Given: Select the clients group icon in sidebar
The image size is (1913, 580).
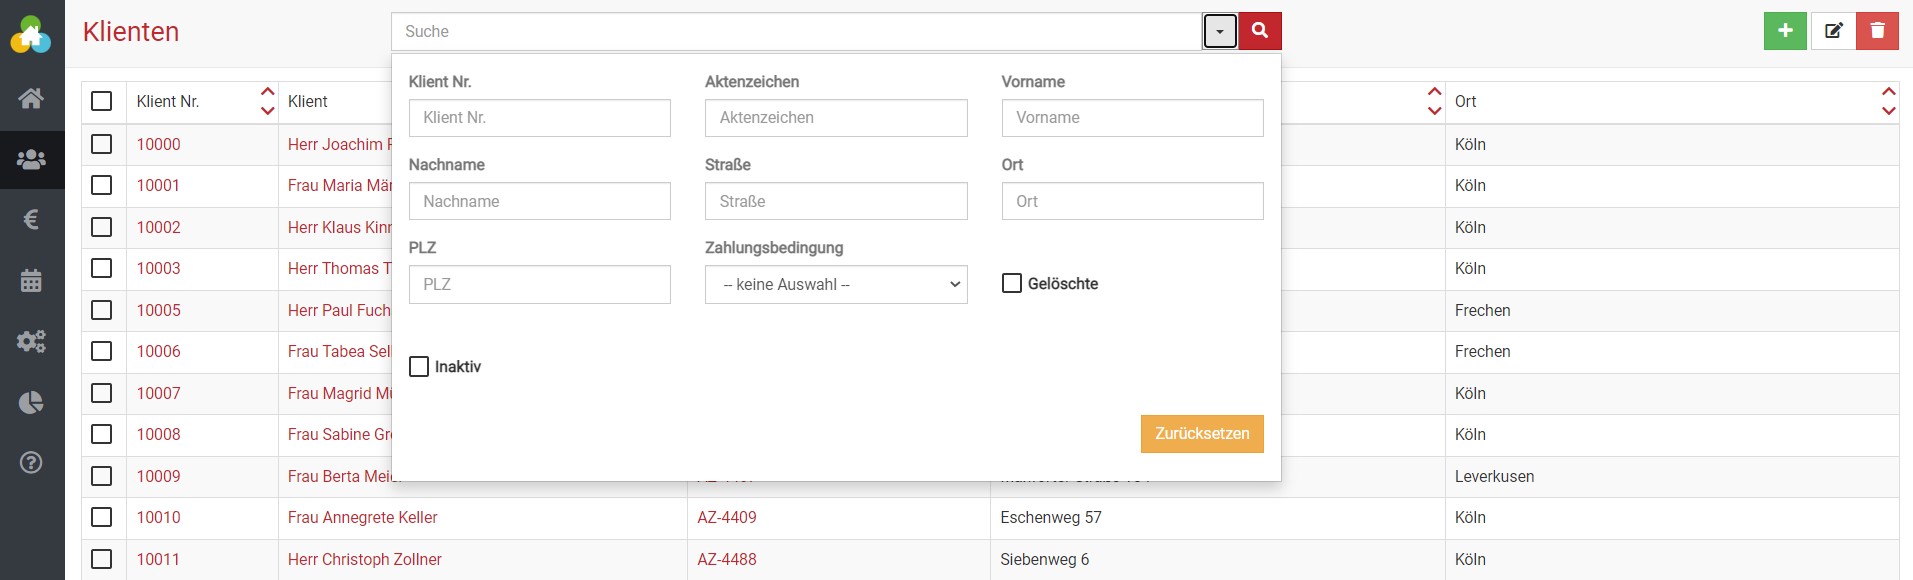Looking at the screenshot, I should [31, 159].
